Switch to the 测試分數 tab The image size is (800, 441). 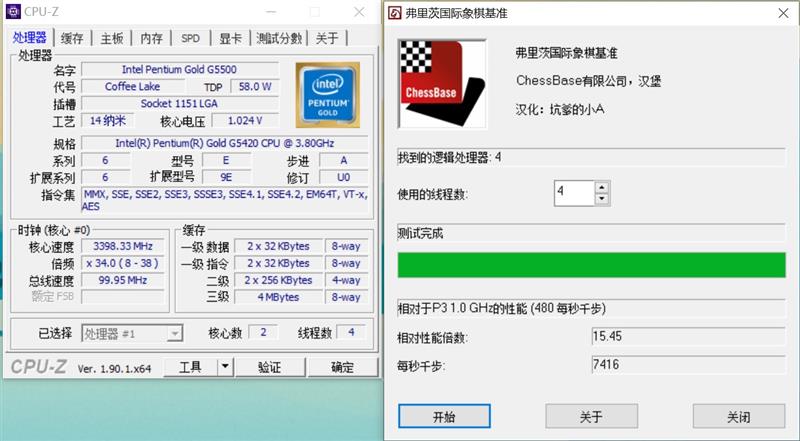[x=279, y=38]
